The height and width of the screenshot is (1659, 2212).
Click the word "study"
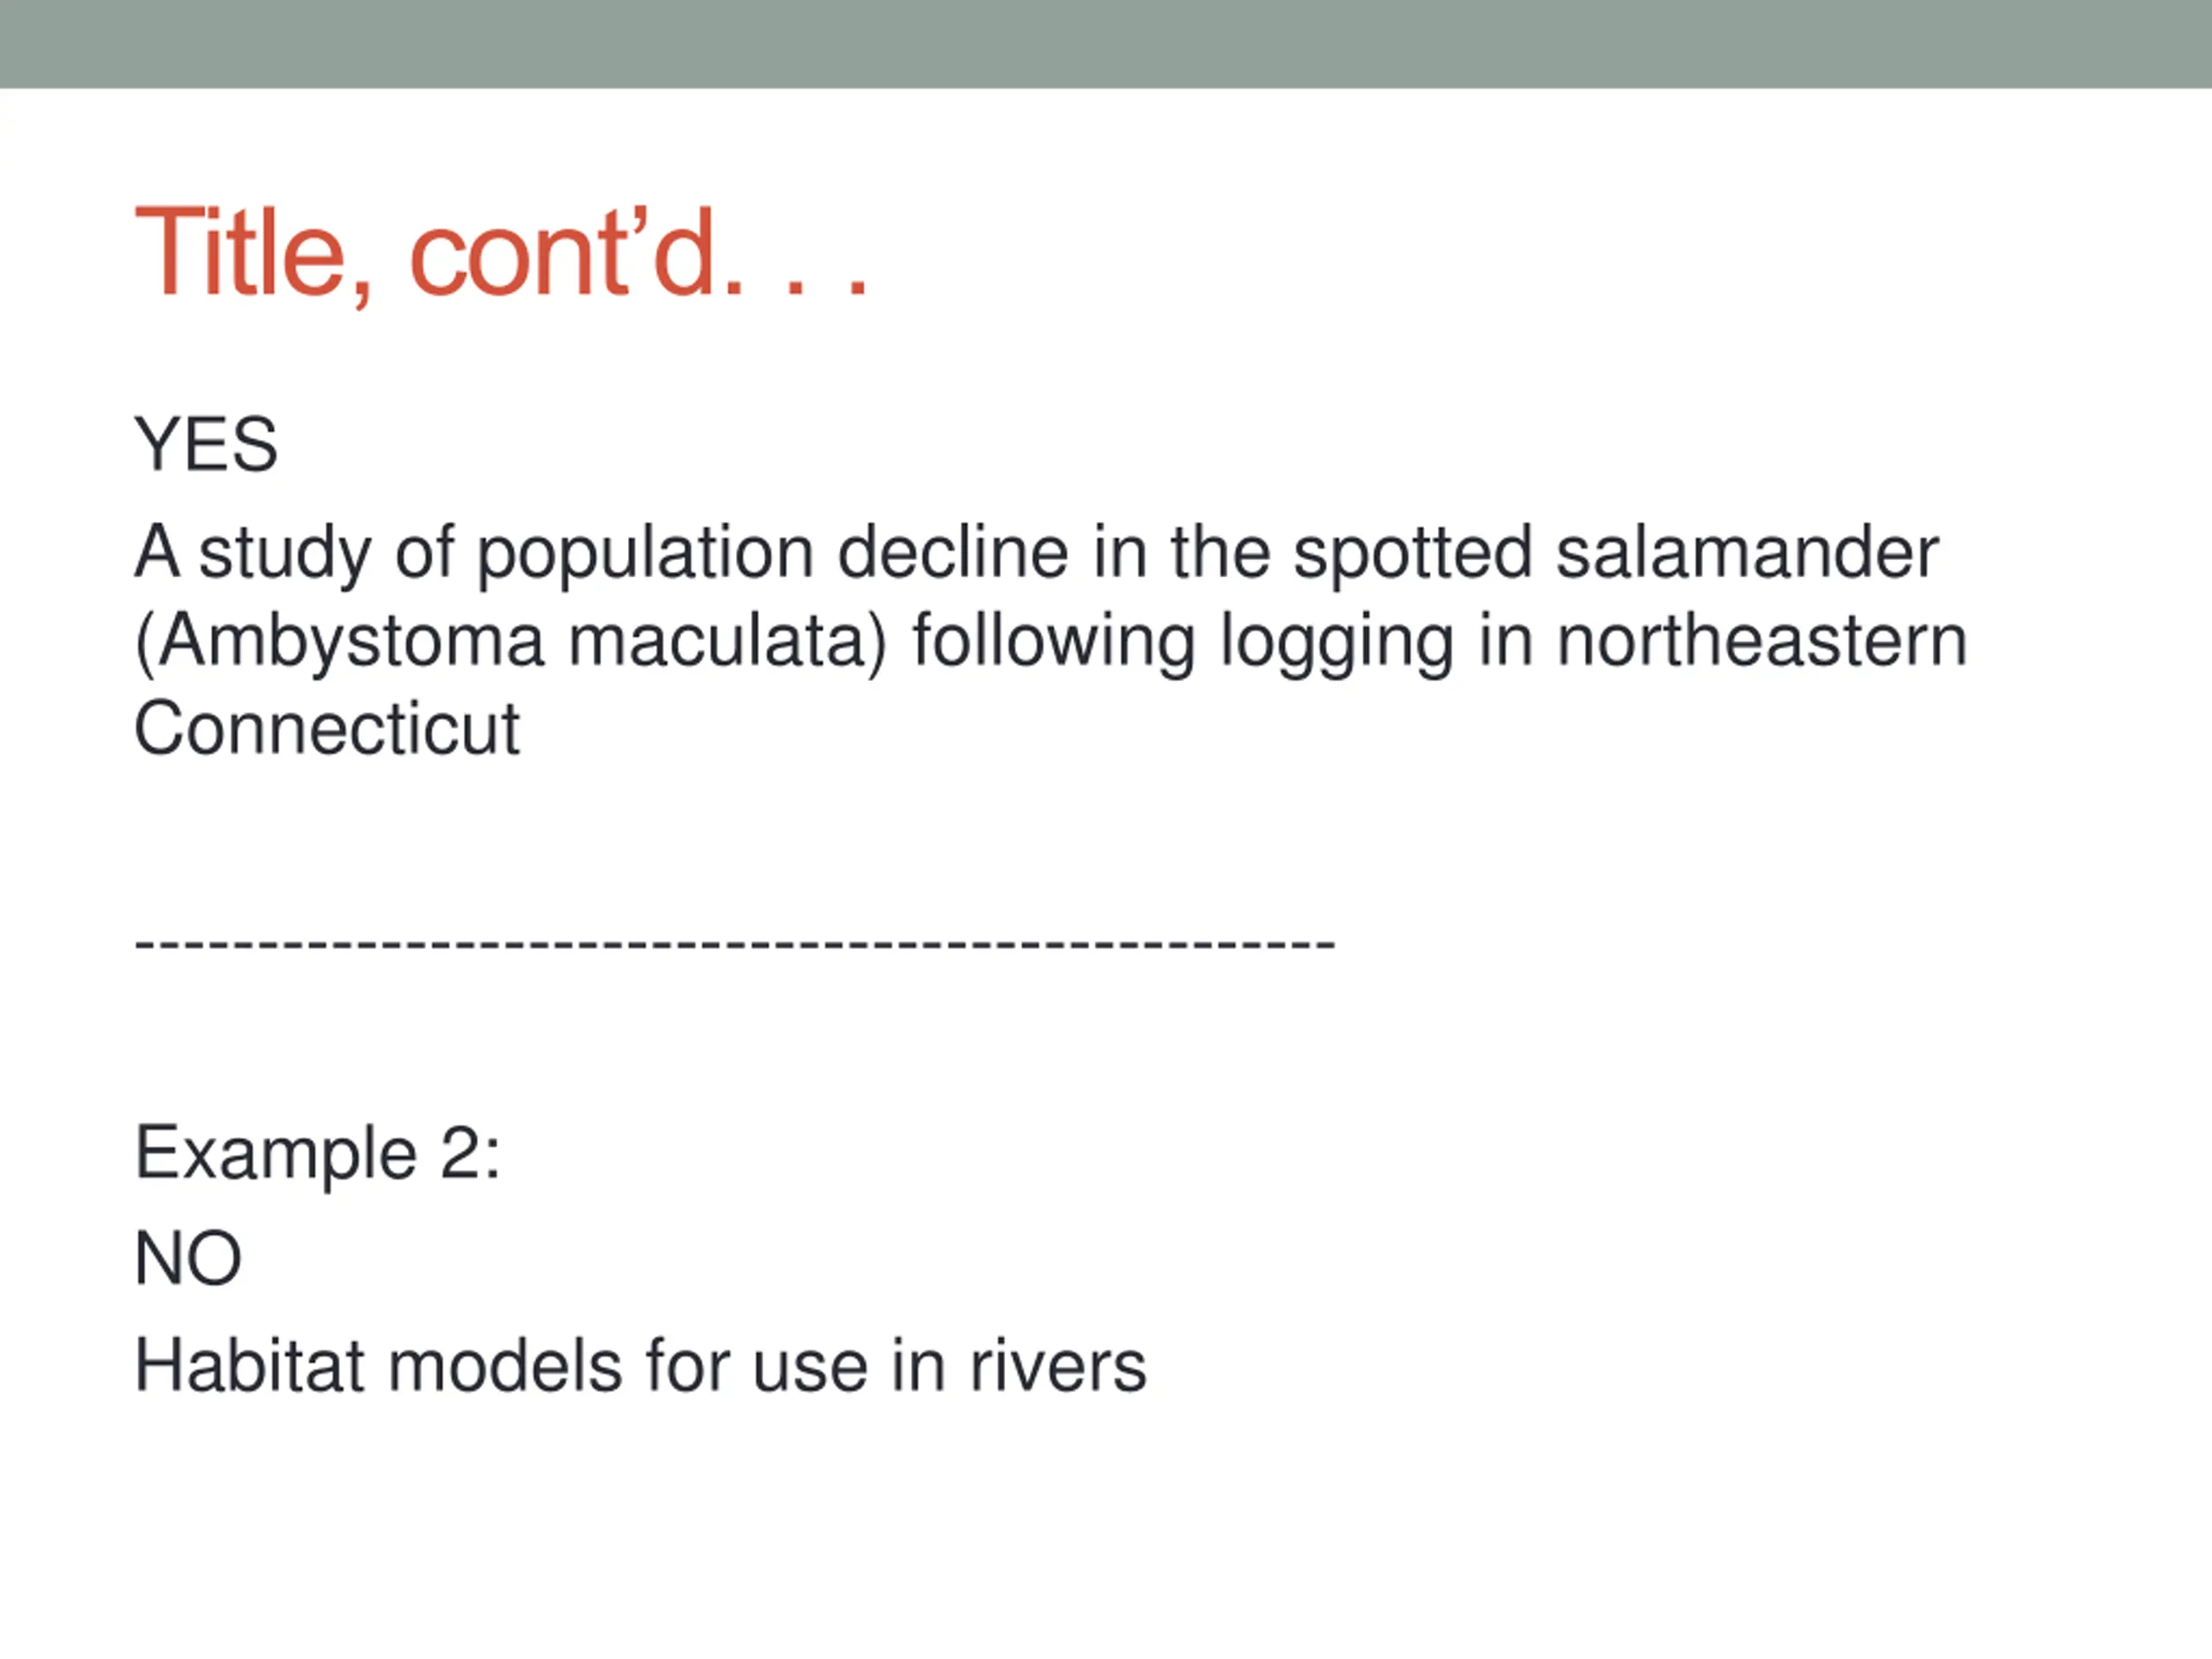click(285, 555)
